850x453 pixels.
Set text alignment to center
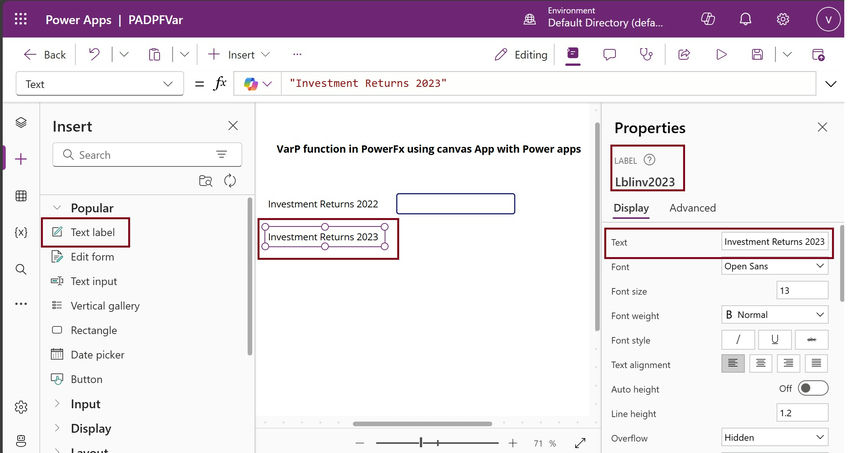tap(761, 364)
